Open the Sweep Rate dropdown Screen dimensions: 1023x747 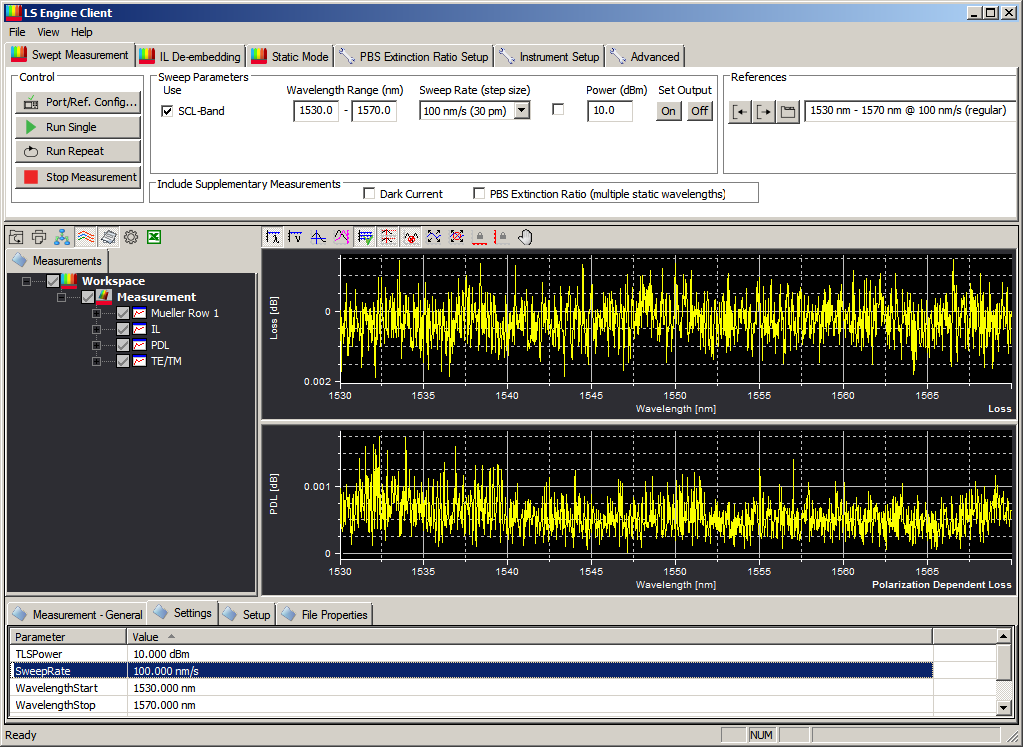521,111
